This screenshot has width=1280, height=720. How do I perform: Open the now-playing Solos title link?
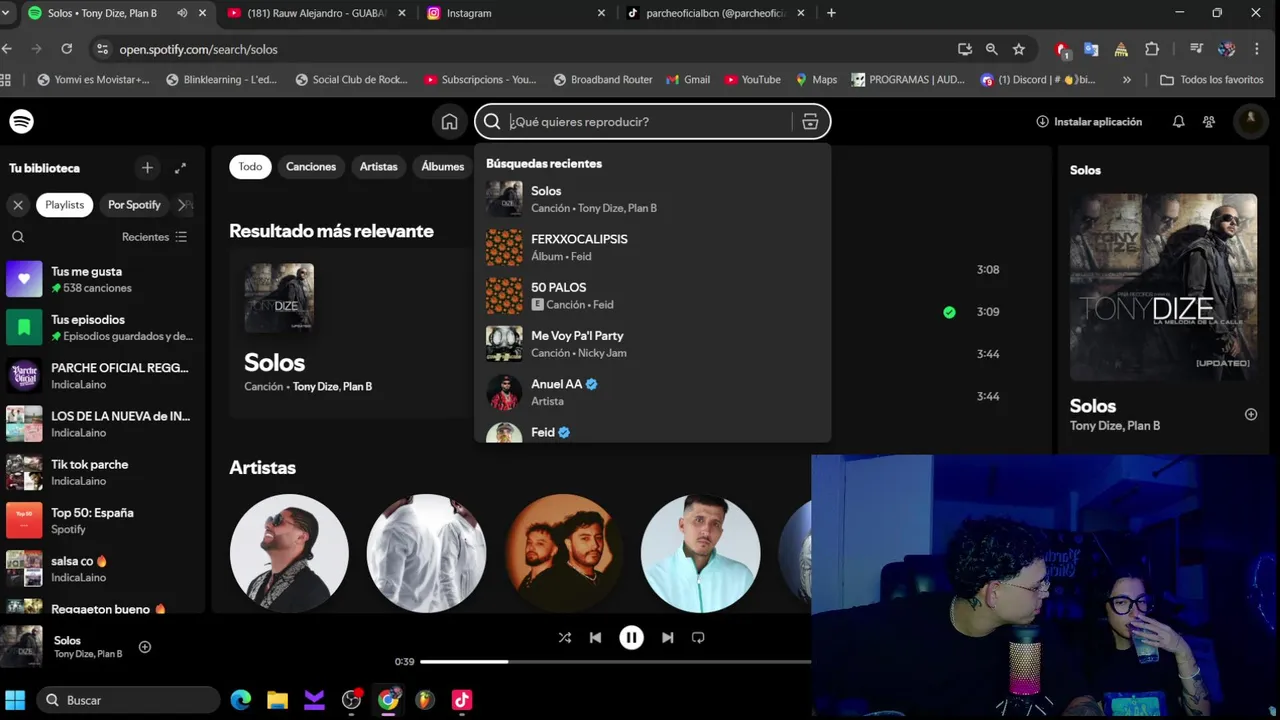[x=67, y=640]
